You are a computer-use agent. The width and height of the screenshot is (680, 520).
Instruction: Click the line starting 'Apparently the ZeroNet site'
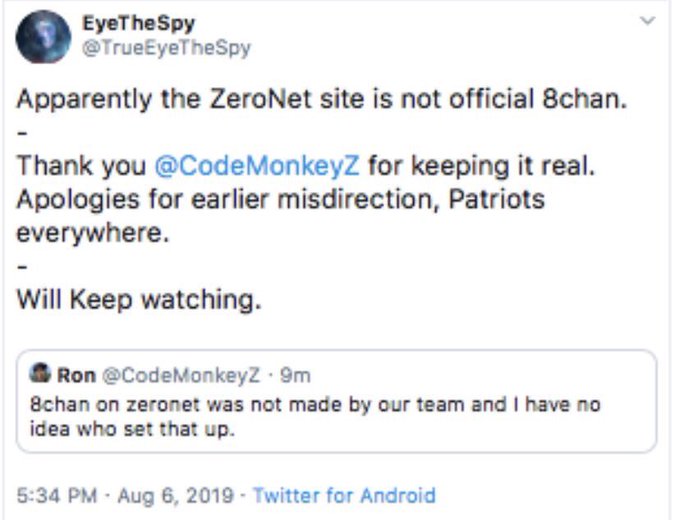322,101
